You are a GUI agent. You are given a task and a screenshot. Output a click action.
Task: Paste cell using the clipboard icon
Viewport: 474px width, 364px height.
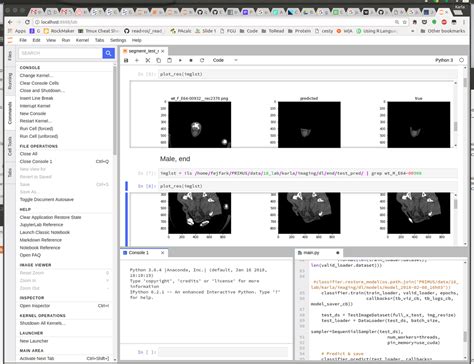(x=169, y=60)
